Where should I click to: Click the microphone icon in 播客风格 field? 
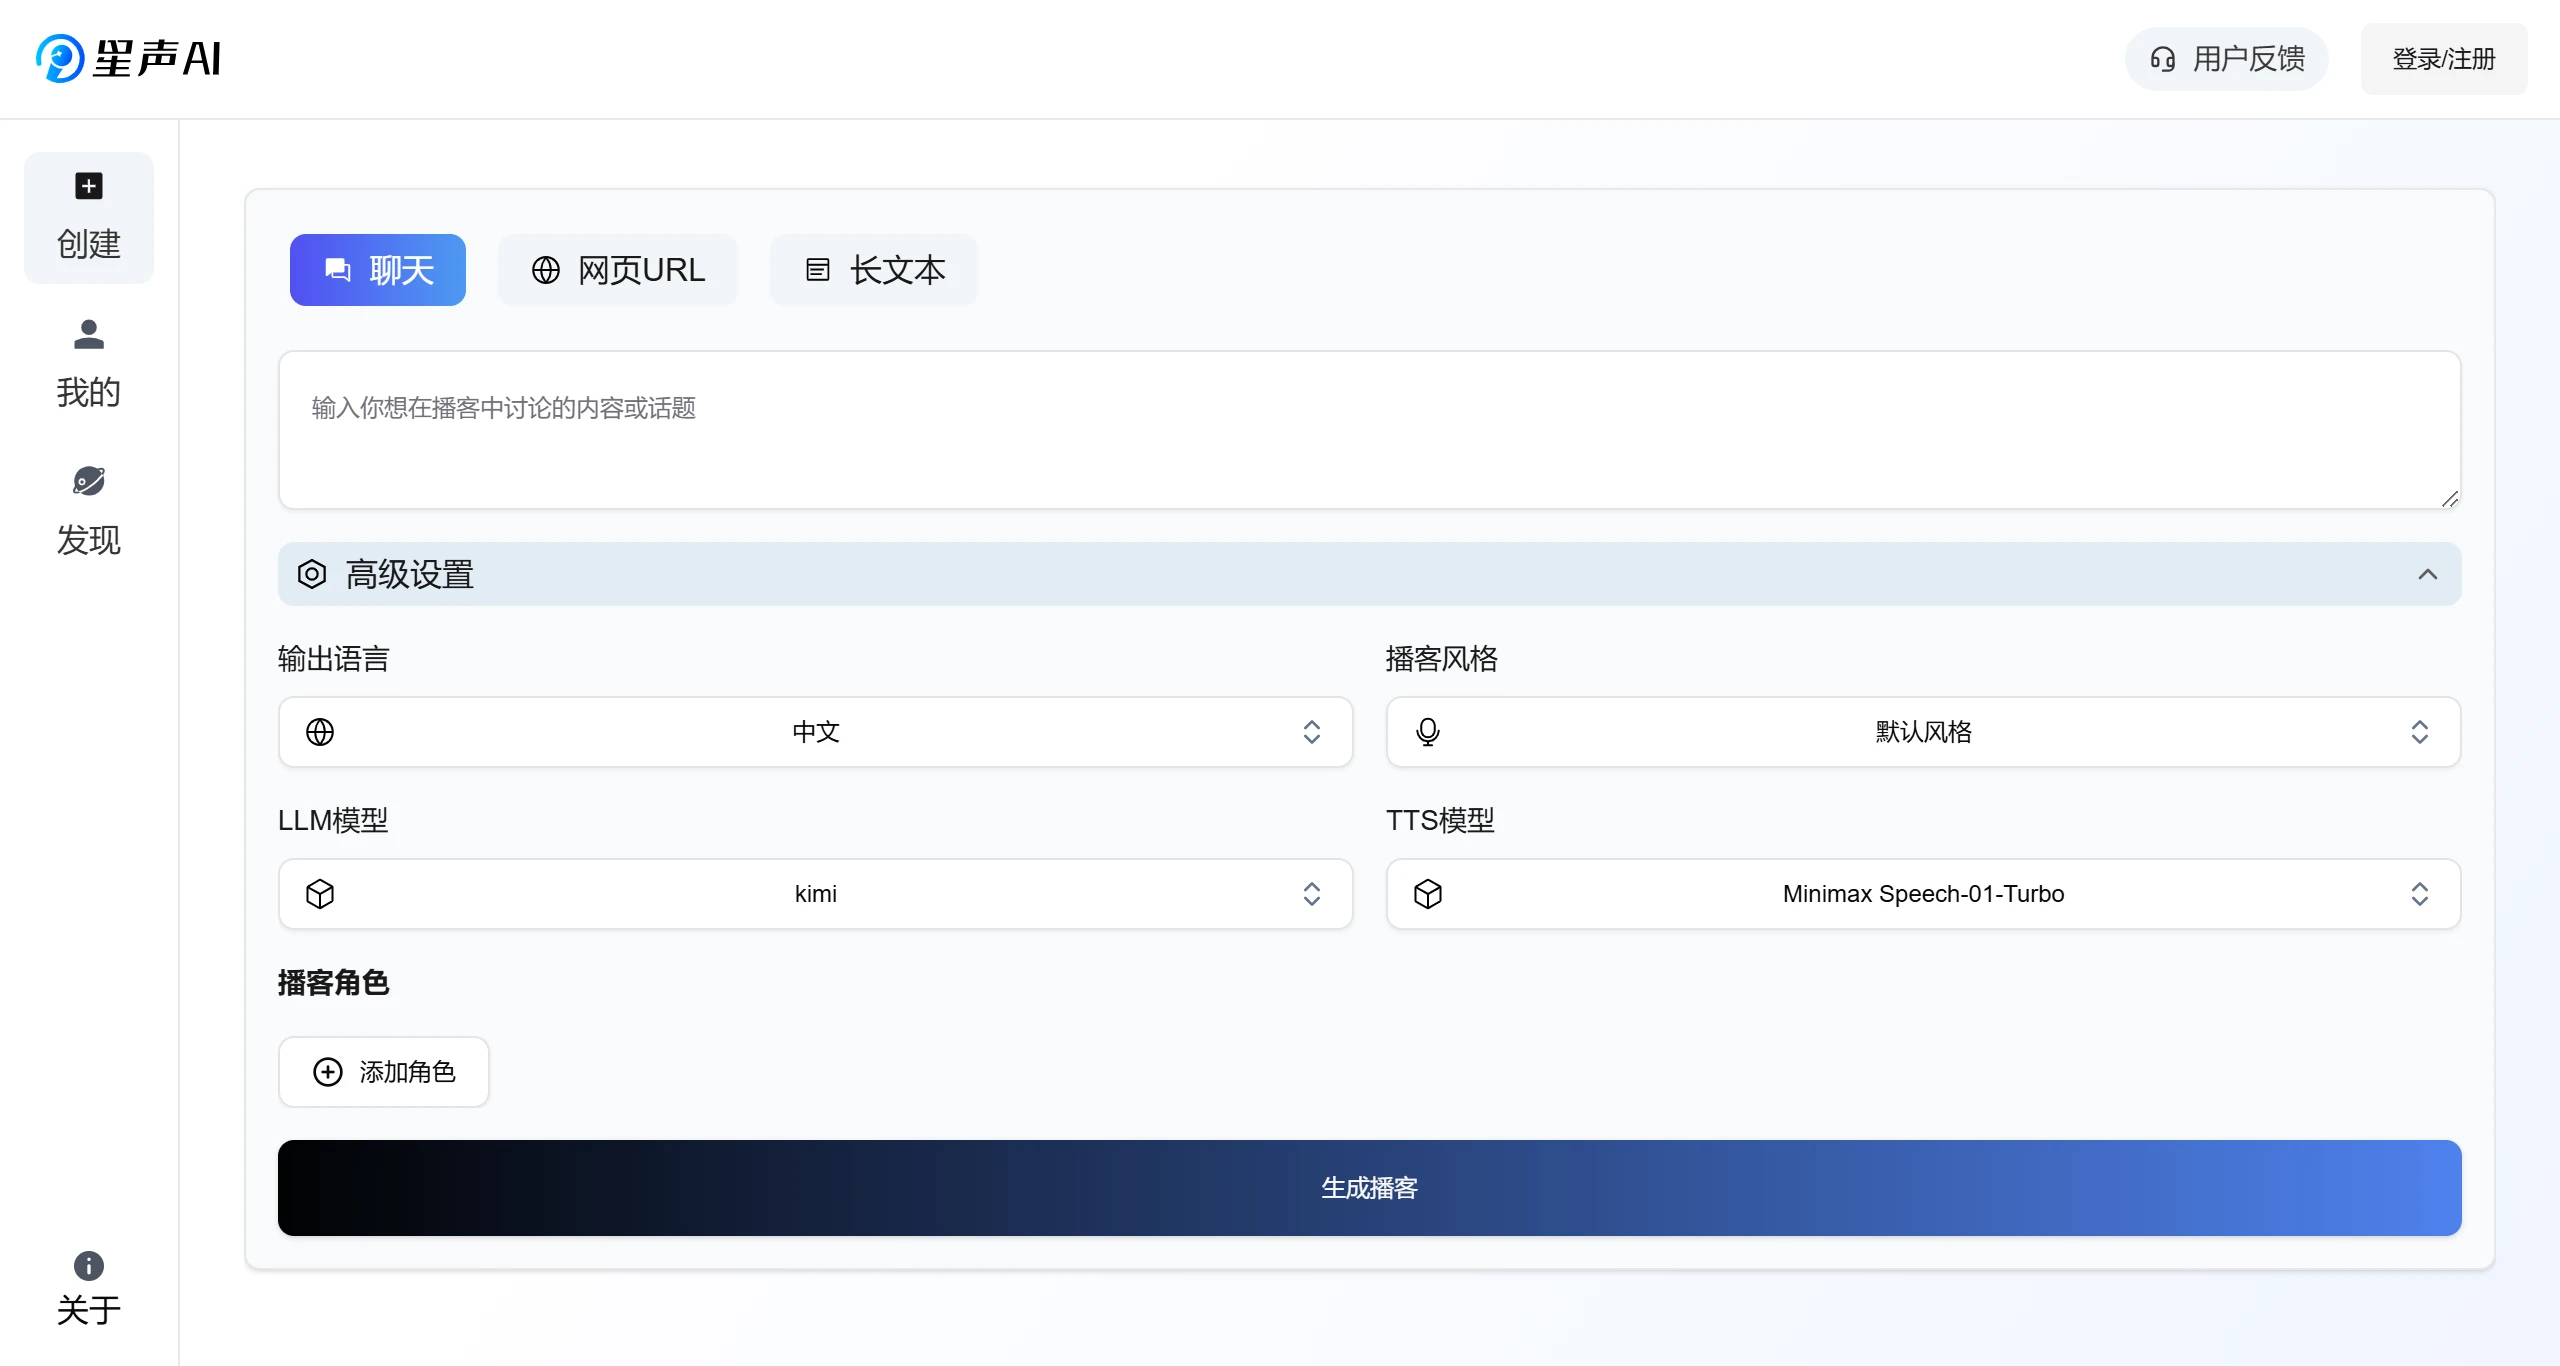(x=1428, y=732)
